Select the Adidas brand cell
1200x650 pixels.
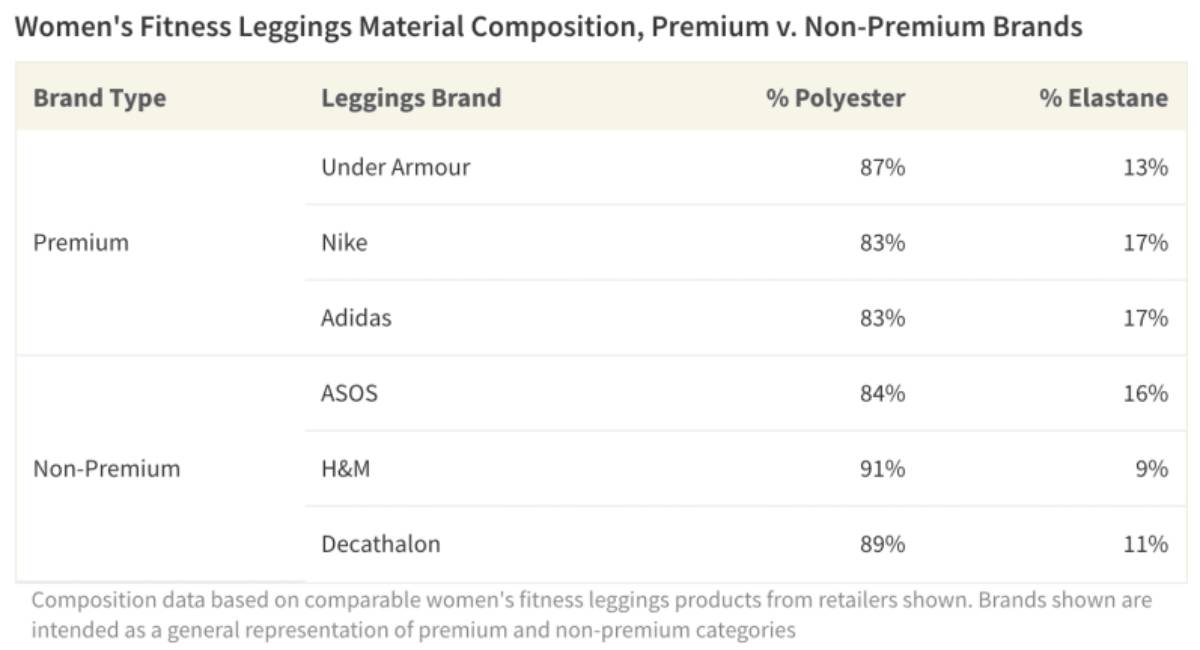356,318
